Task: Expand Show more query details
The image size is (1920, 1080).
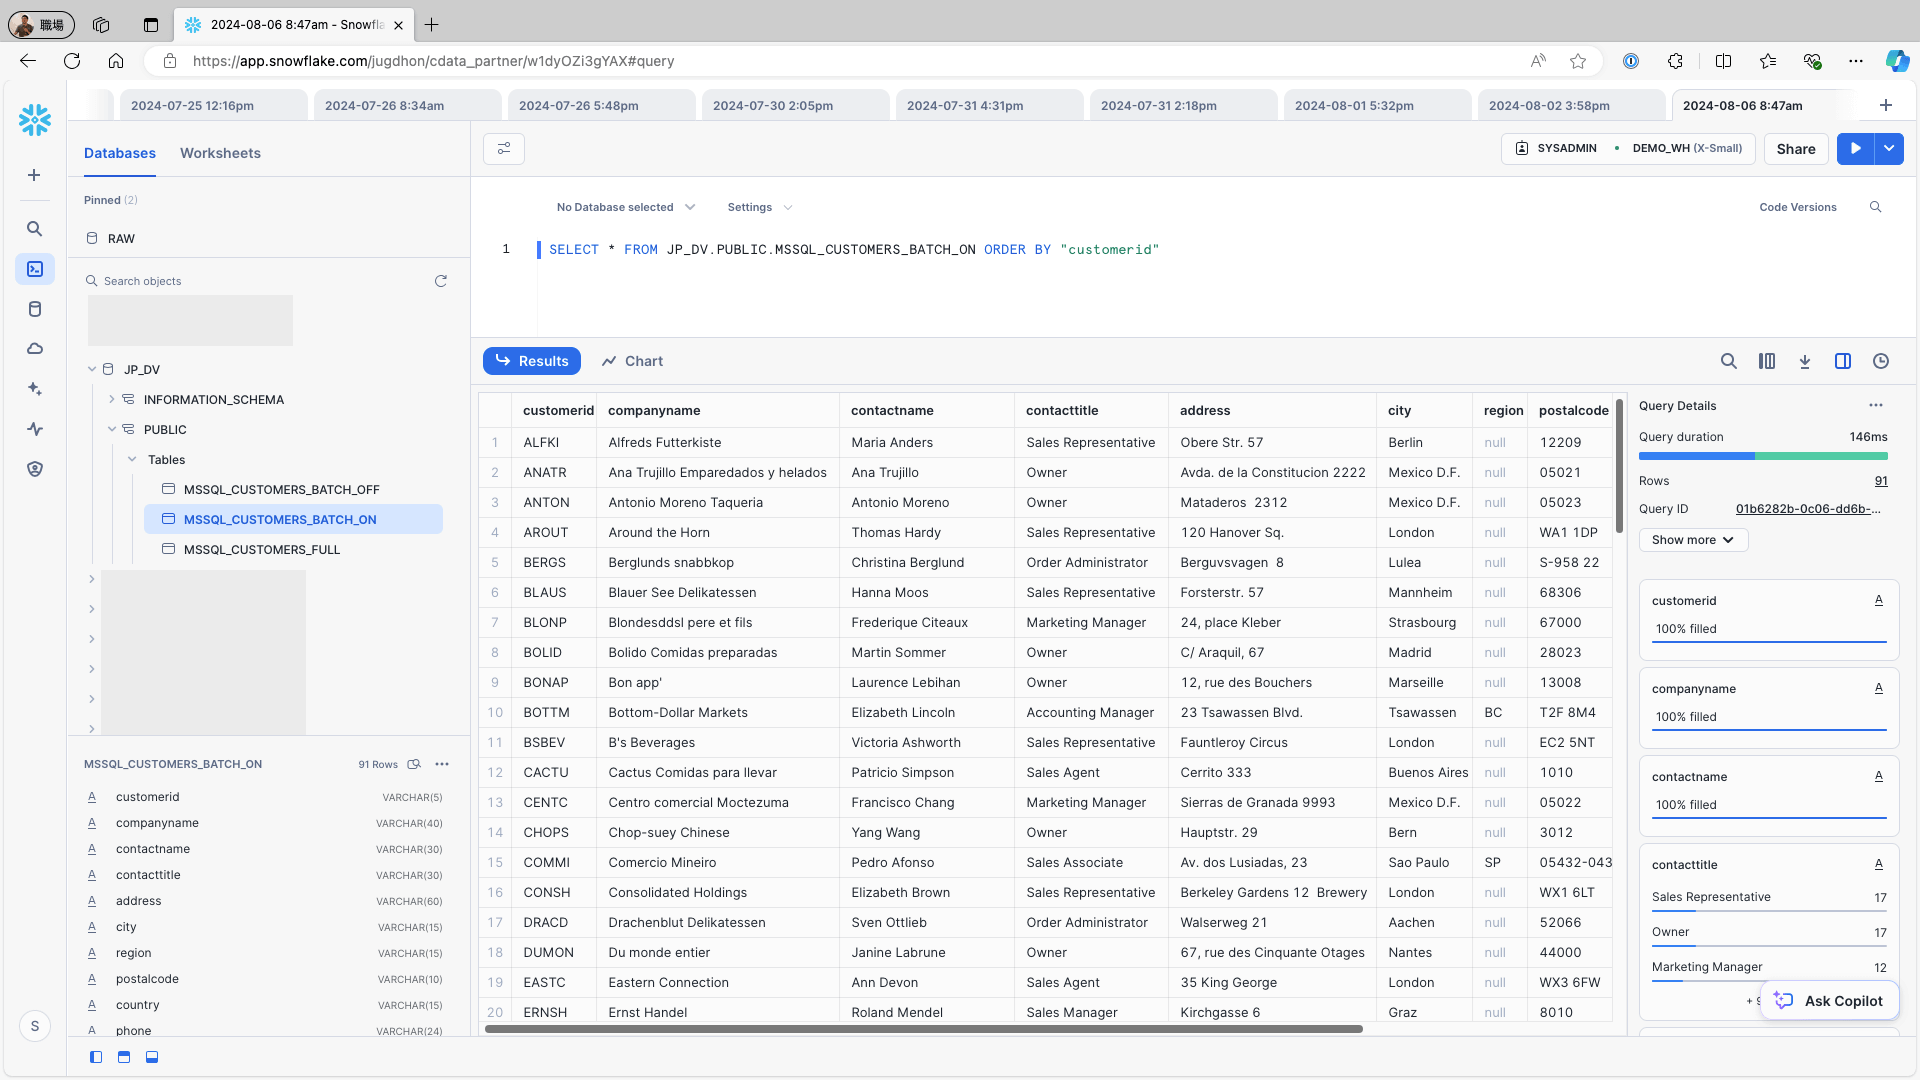Action: [1693, 540]
